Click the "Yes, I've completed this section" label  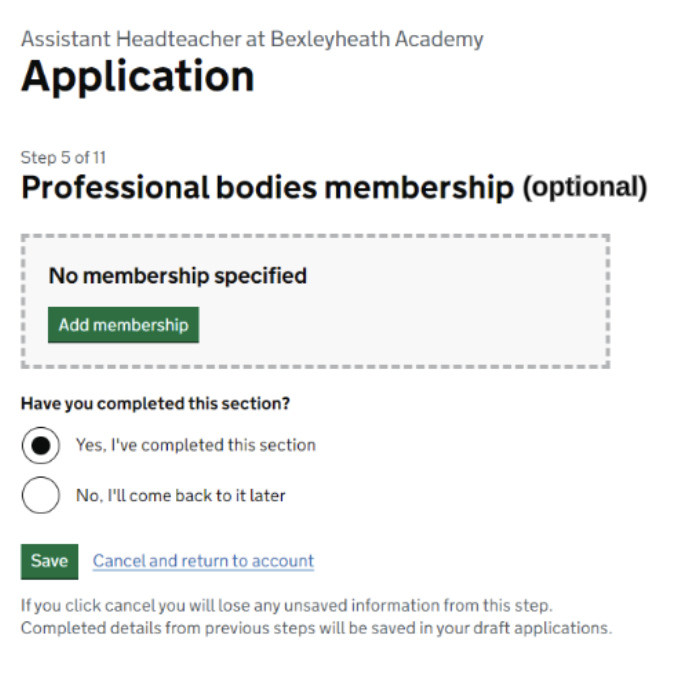195,445
